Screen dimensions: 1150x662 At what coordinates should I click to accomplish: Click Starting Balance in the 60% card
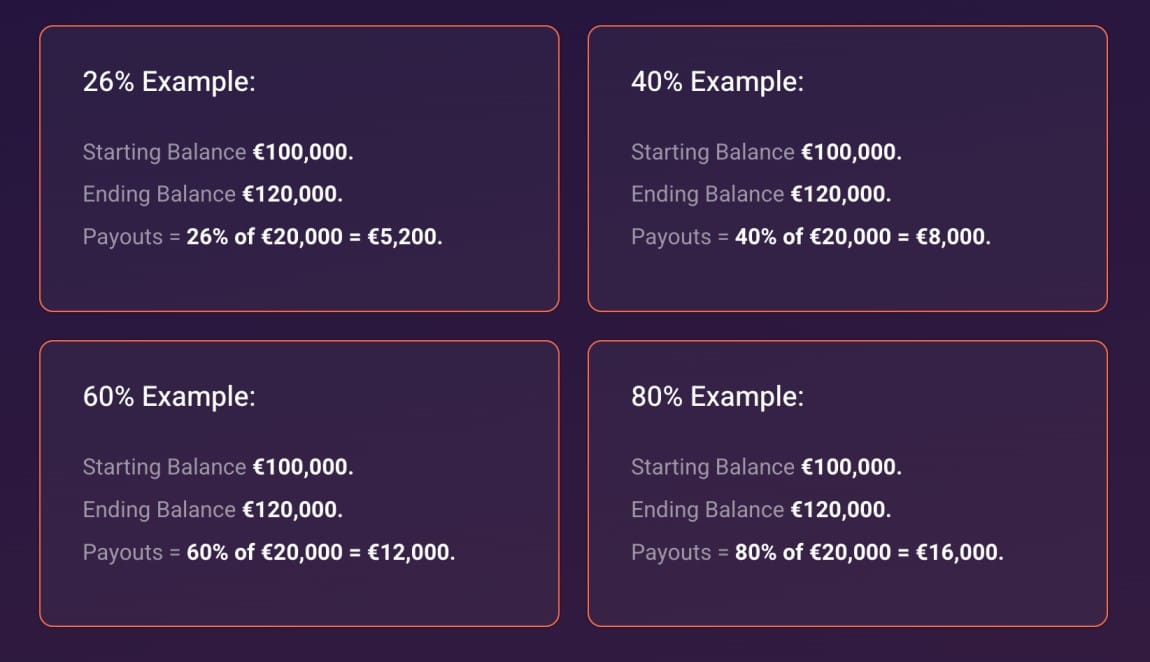pos(164,468)
